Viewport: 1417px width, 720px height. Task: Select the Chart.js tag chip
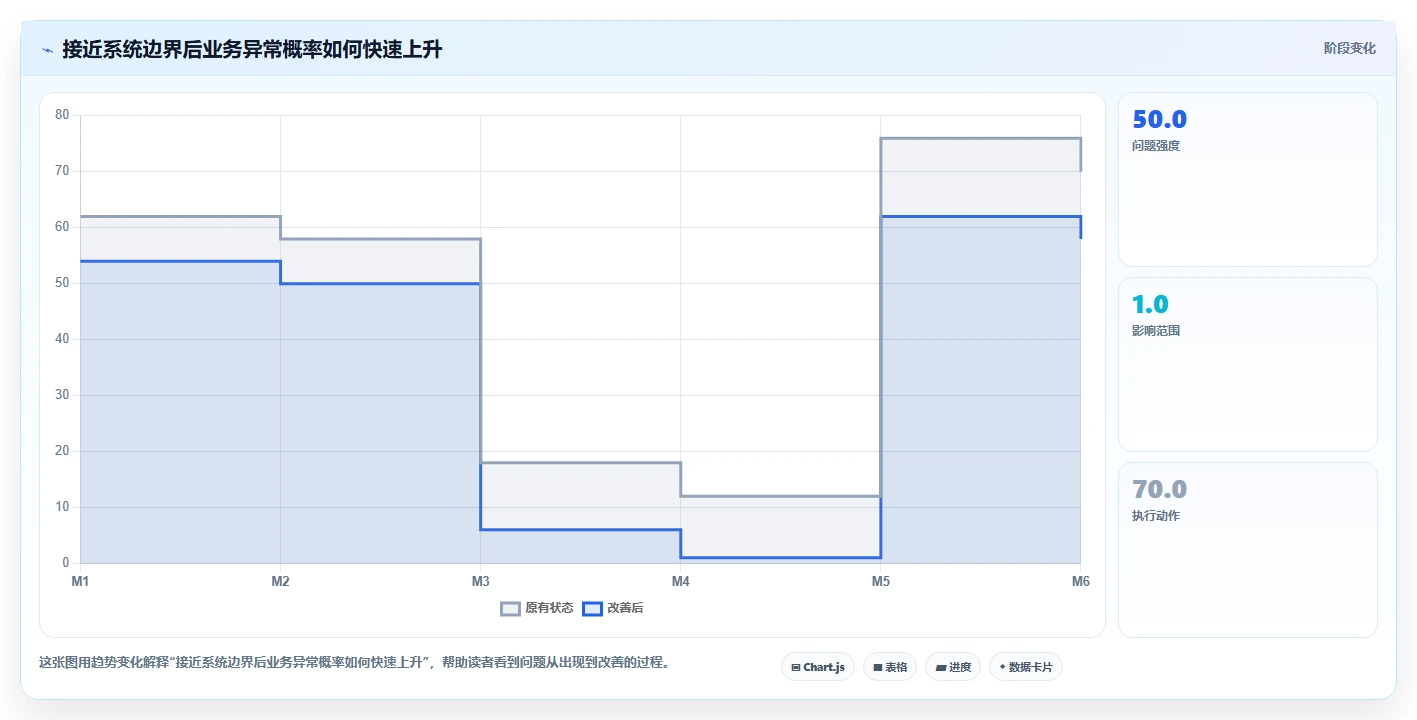[x=817, y=667]
